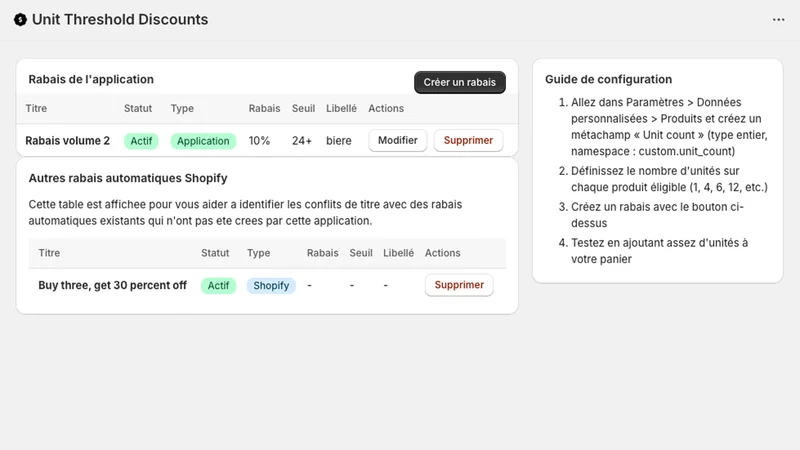
Task: Click the Unit Threshold Discounts app icon
Action: pyautogui.click(x=20, y=19)
